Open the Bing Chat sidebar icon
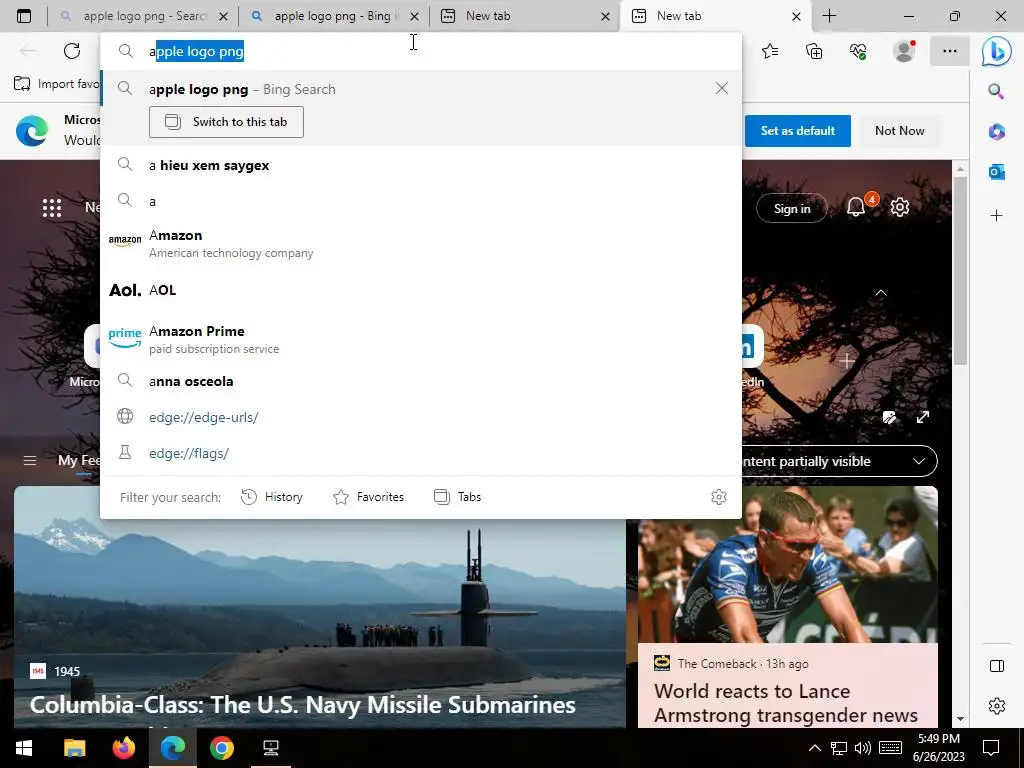 tap(997, 52)
